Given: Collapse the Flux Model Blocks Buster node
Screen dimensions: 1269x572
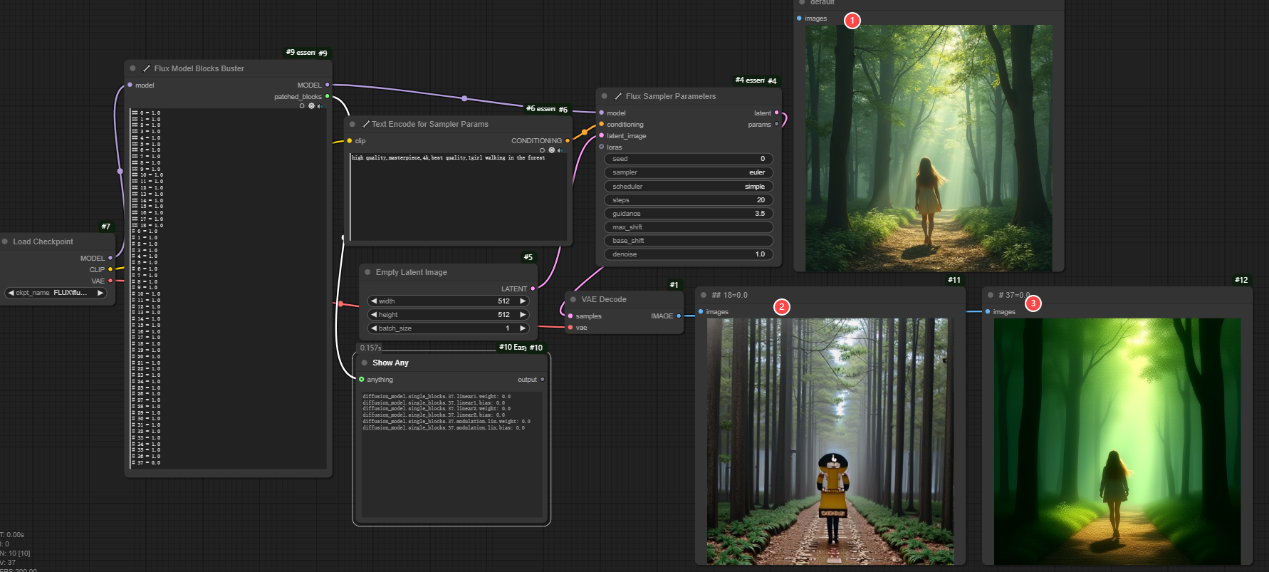Looking at the screenshot, I should (x=133, y=69).
